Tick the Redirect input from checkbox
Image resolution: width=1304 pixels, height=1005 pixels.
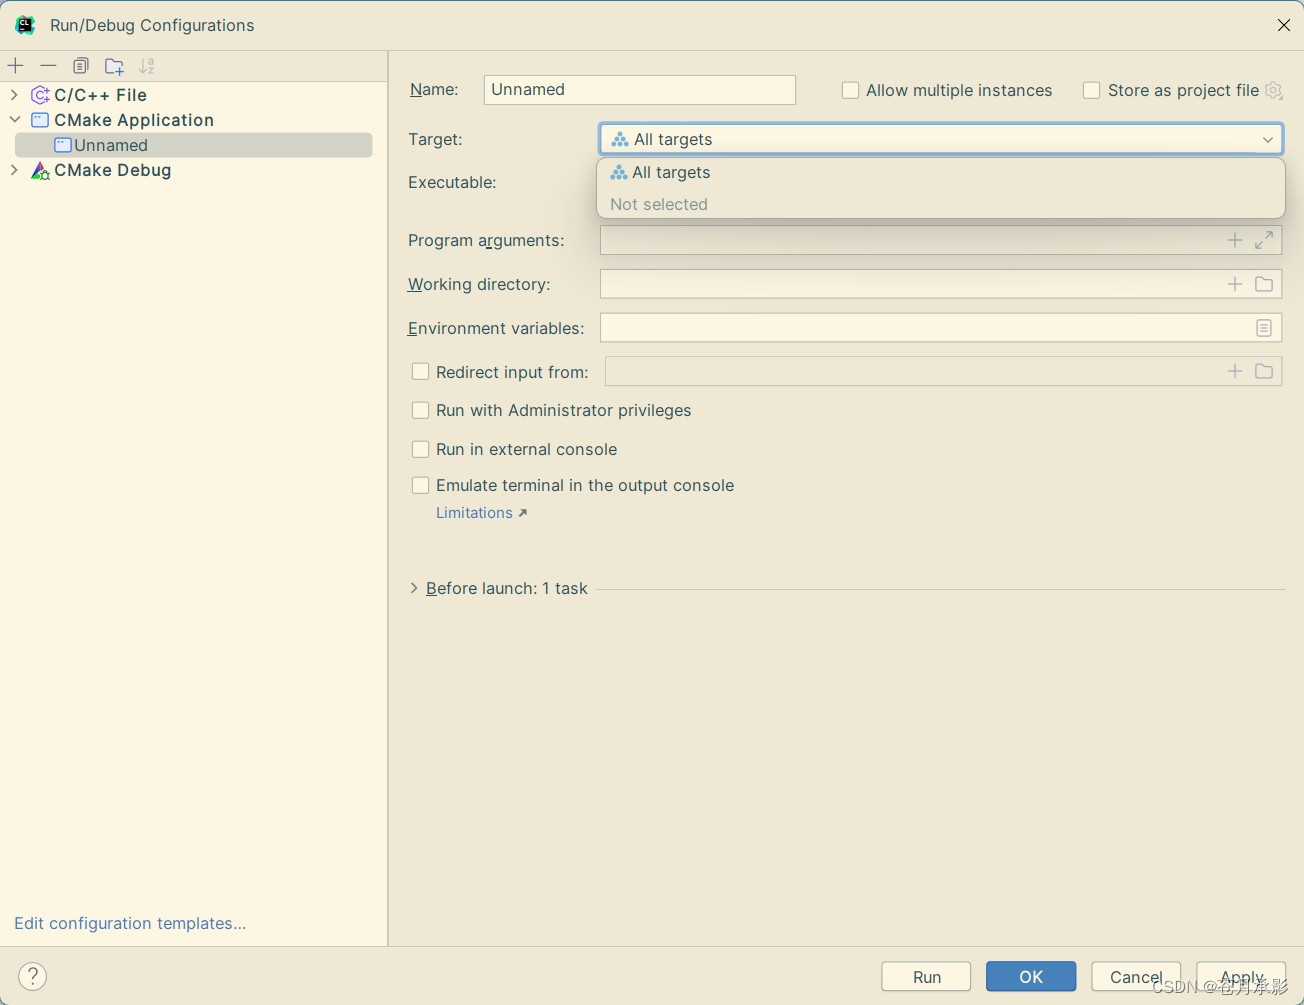coord(421,371)
